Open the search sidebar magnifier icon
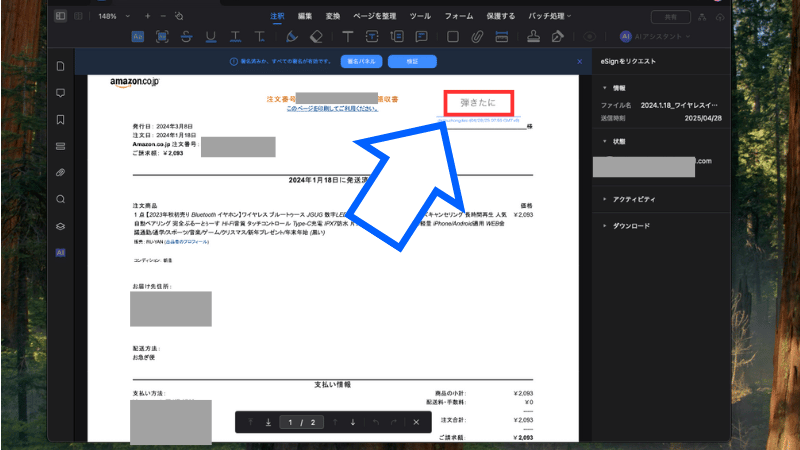This screenshot has height=450, width=800. pyautogui.click(x=60, y=199)
